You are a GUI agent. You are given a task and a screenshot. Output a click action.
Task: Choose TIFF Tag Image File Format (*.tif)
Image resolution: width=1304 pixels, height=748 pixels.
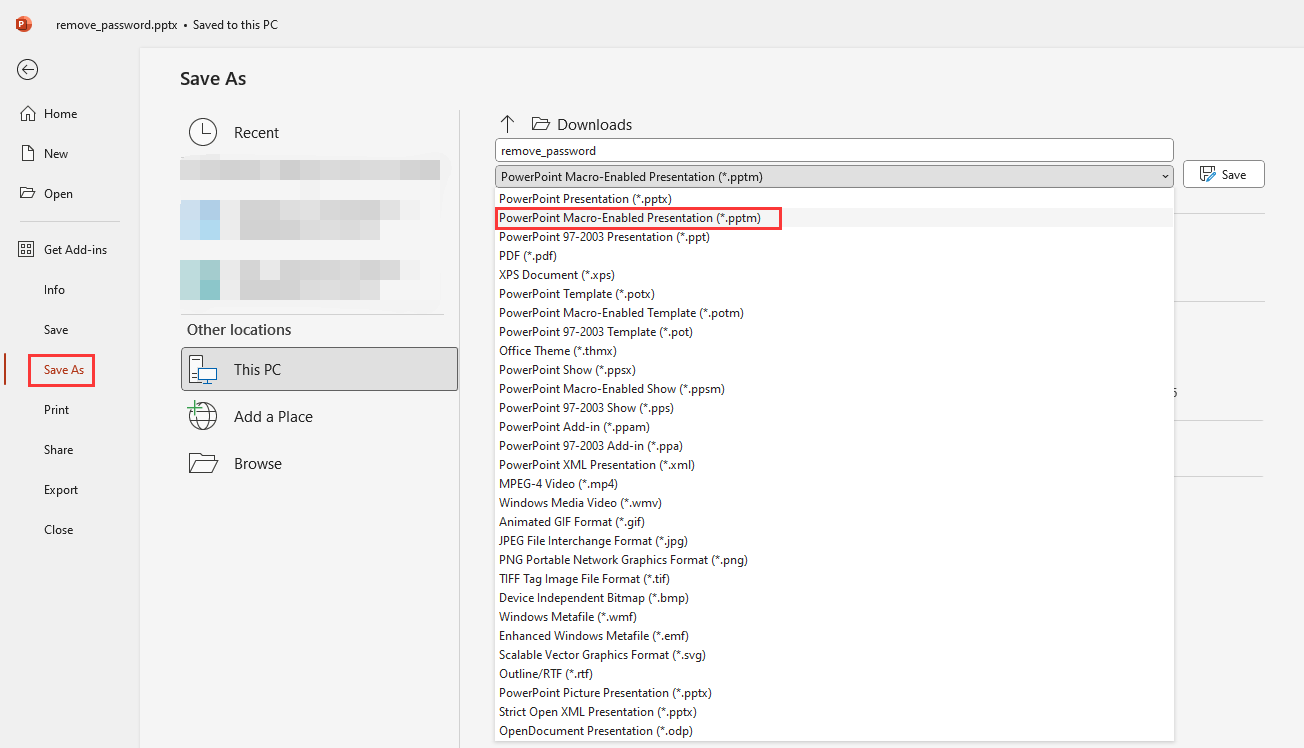tap(834, 579)
